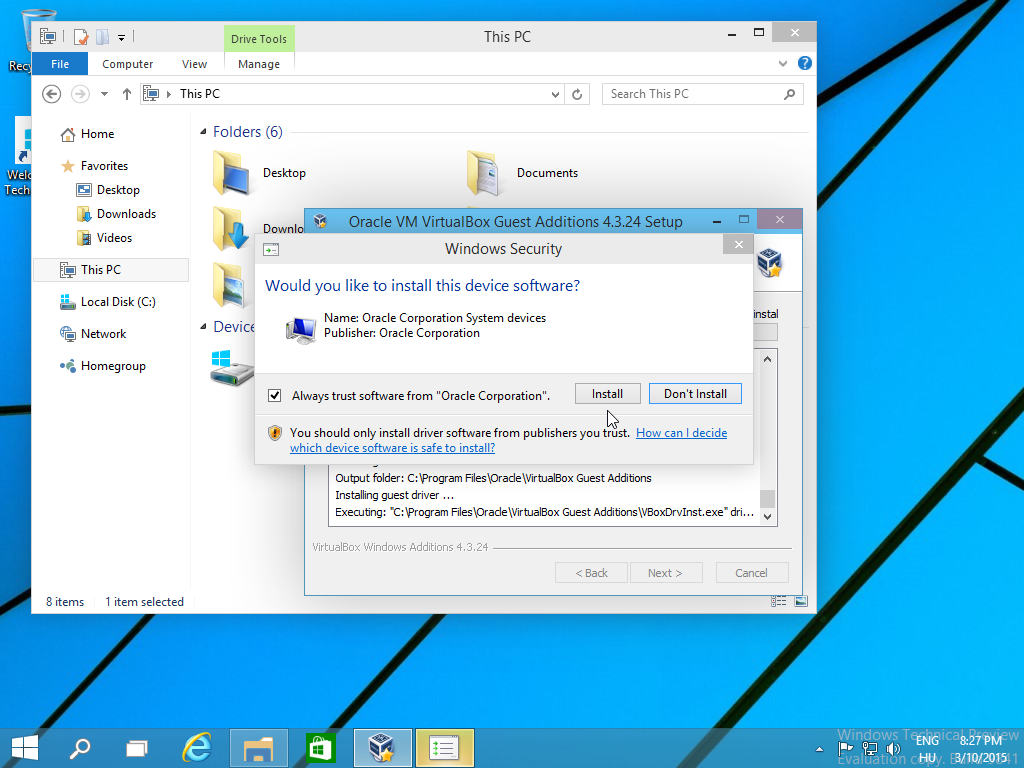Toggle Always trust software from Oracle Corporation
The width and height of the screenshot is (1024, 768).
(275, 396)
